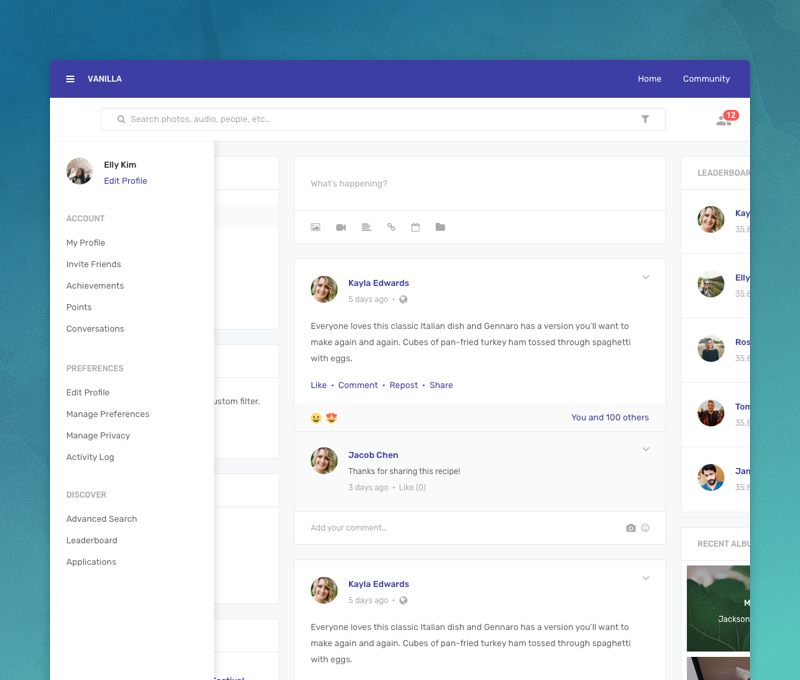
Task: Open Manage Privacy settings
Action: [x=98, y=436]
